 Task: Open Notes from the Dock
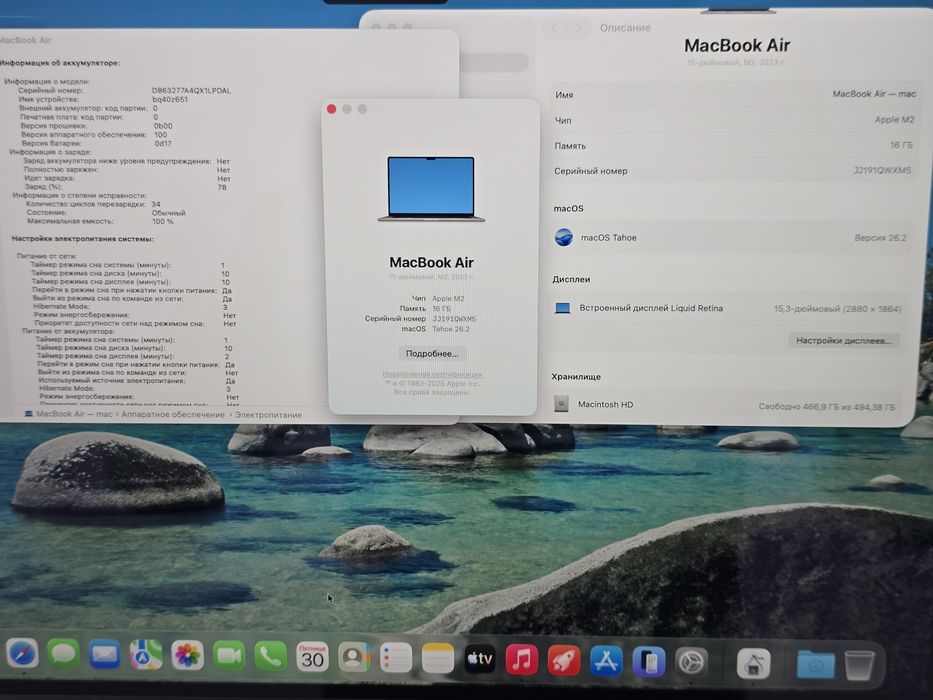tap(438, 660)
